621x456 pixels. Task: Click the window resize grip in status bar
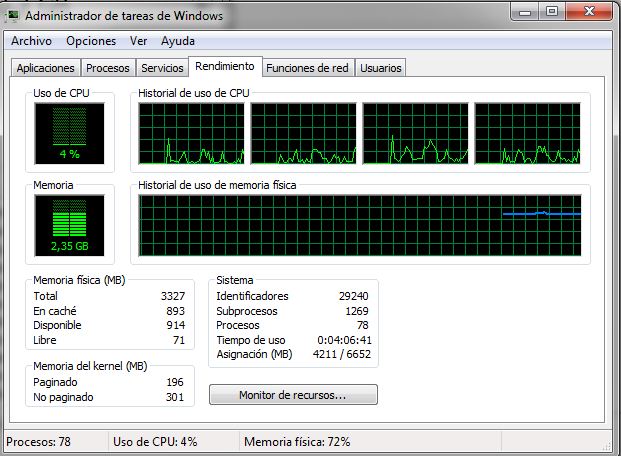tap(607, 446)
